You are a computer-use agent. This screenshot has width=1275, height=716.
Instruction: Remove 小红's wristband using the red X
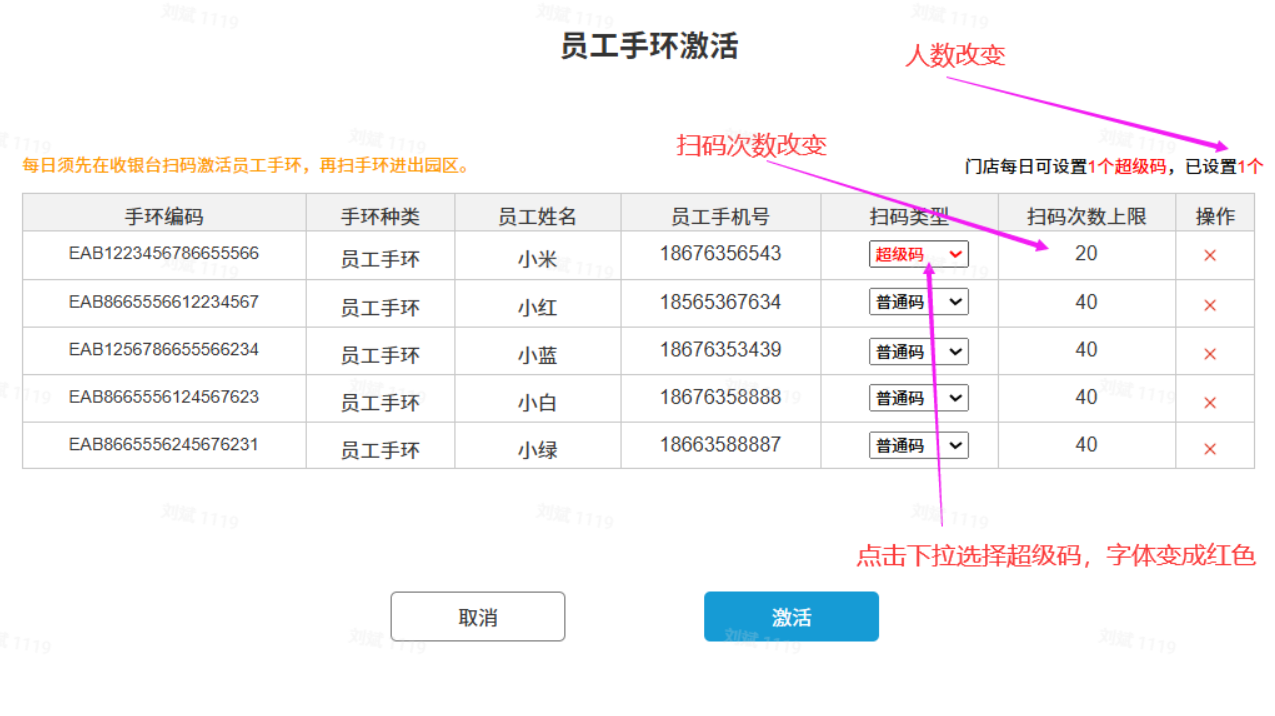click(x=1209, y=305)
